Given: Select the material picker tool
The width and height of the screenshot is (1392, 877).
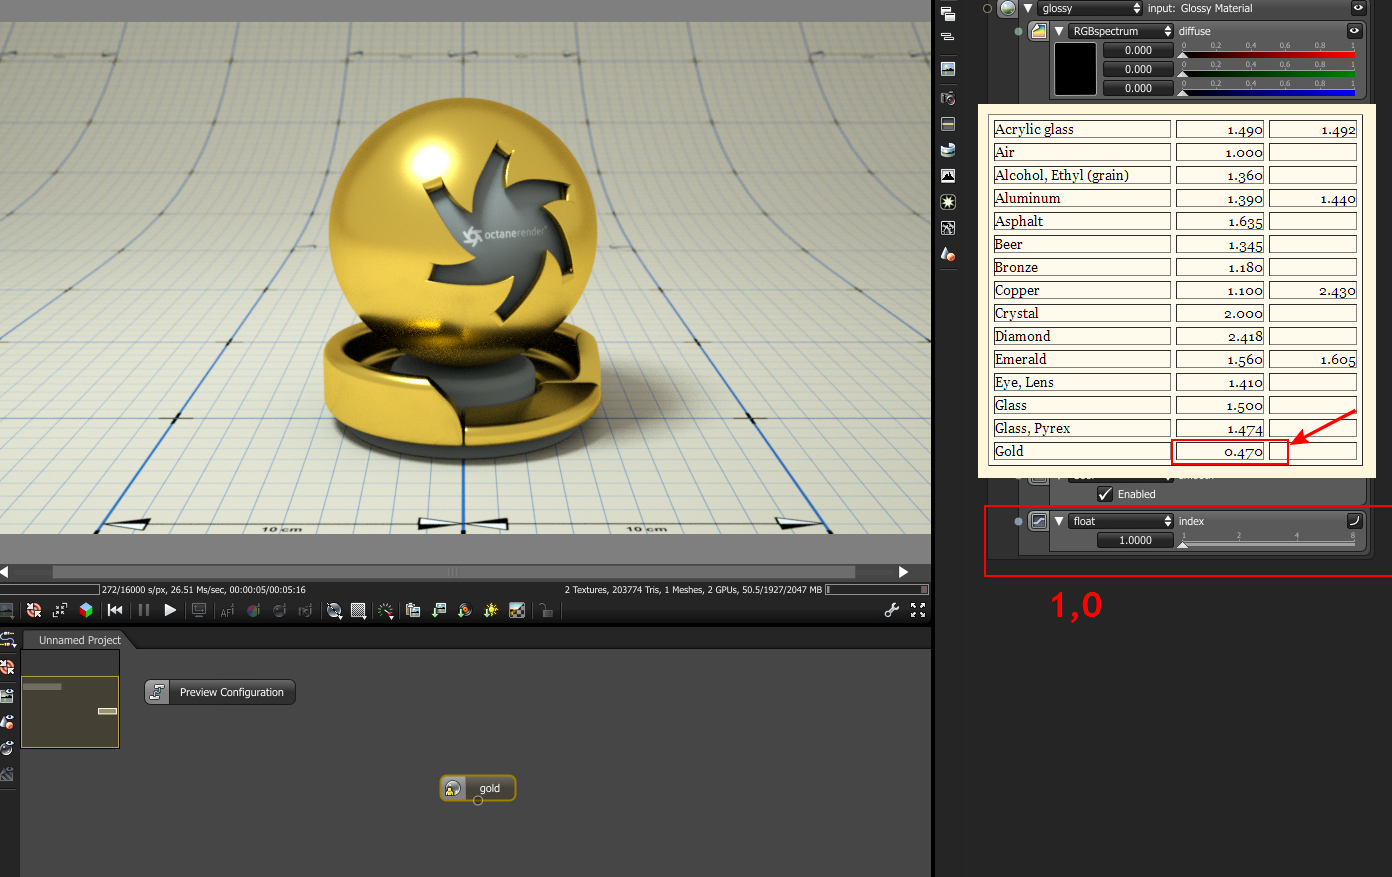Looking at the screenshot, I should click(280, 610).
